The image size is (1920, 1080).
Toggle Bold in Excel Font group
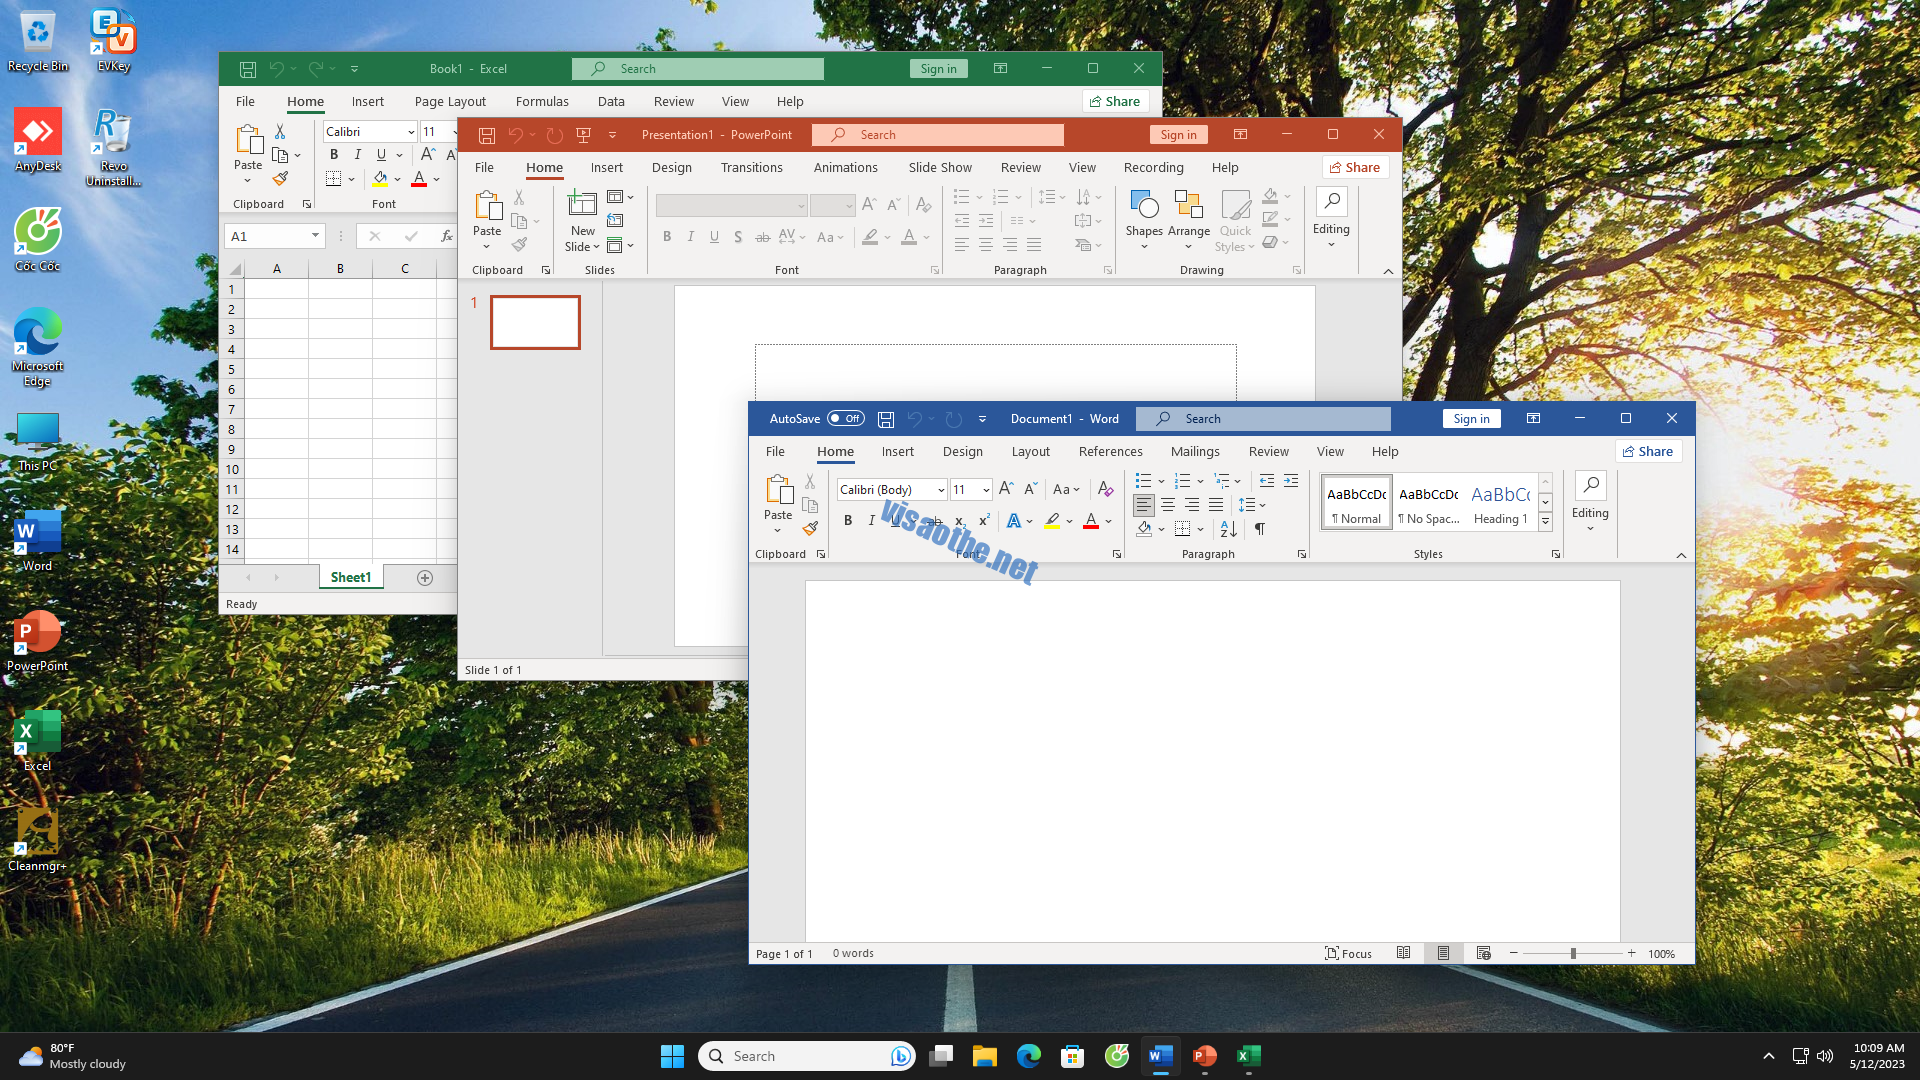click(334, 155)
